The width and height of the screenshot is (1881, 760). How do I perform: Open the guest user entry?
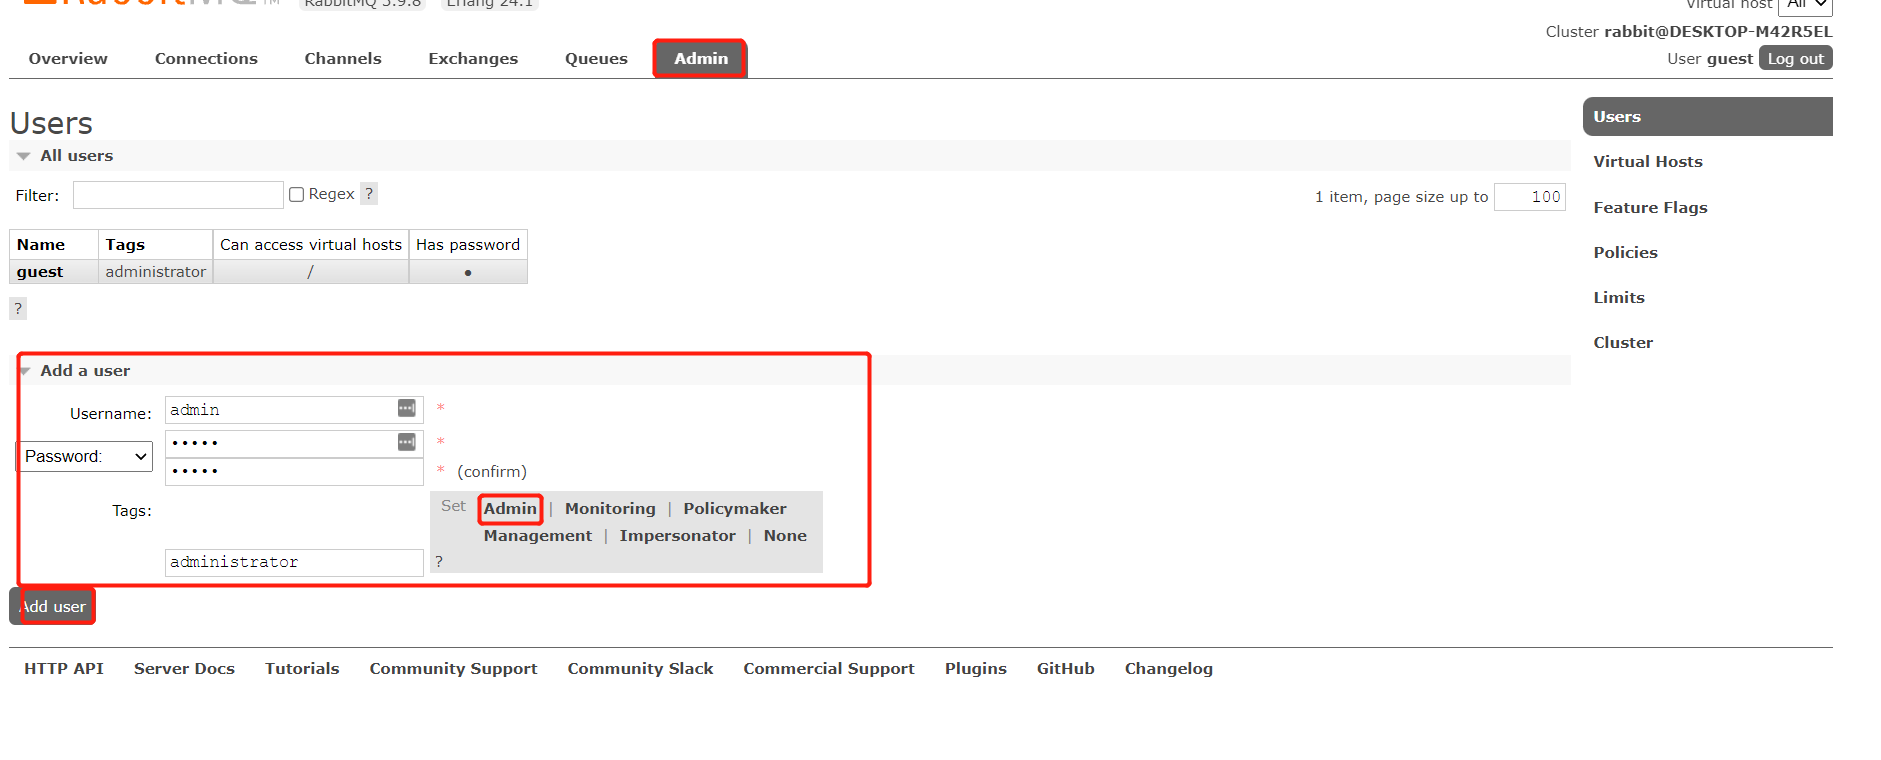pyautogui.click(x=40, y=272)
